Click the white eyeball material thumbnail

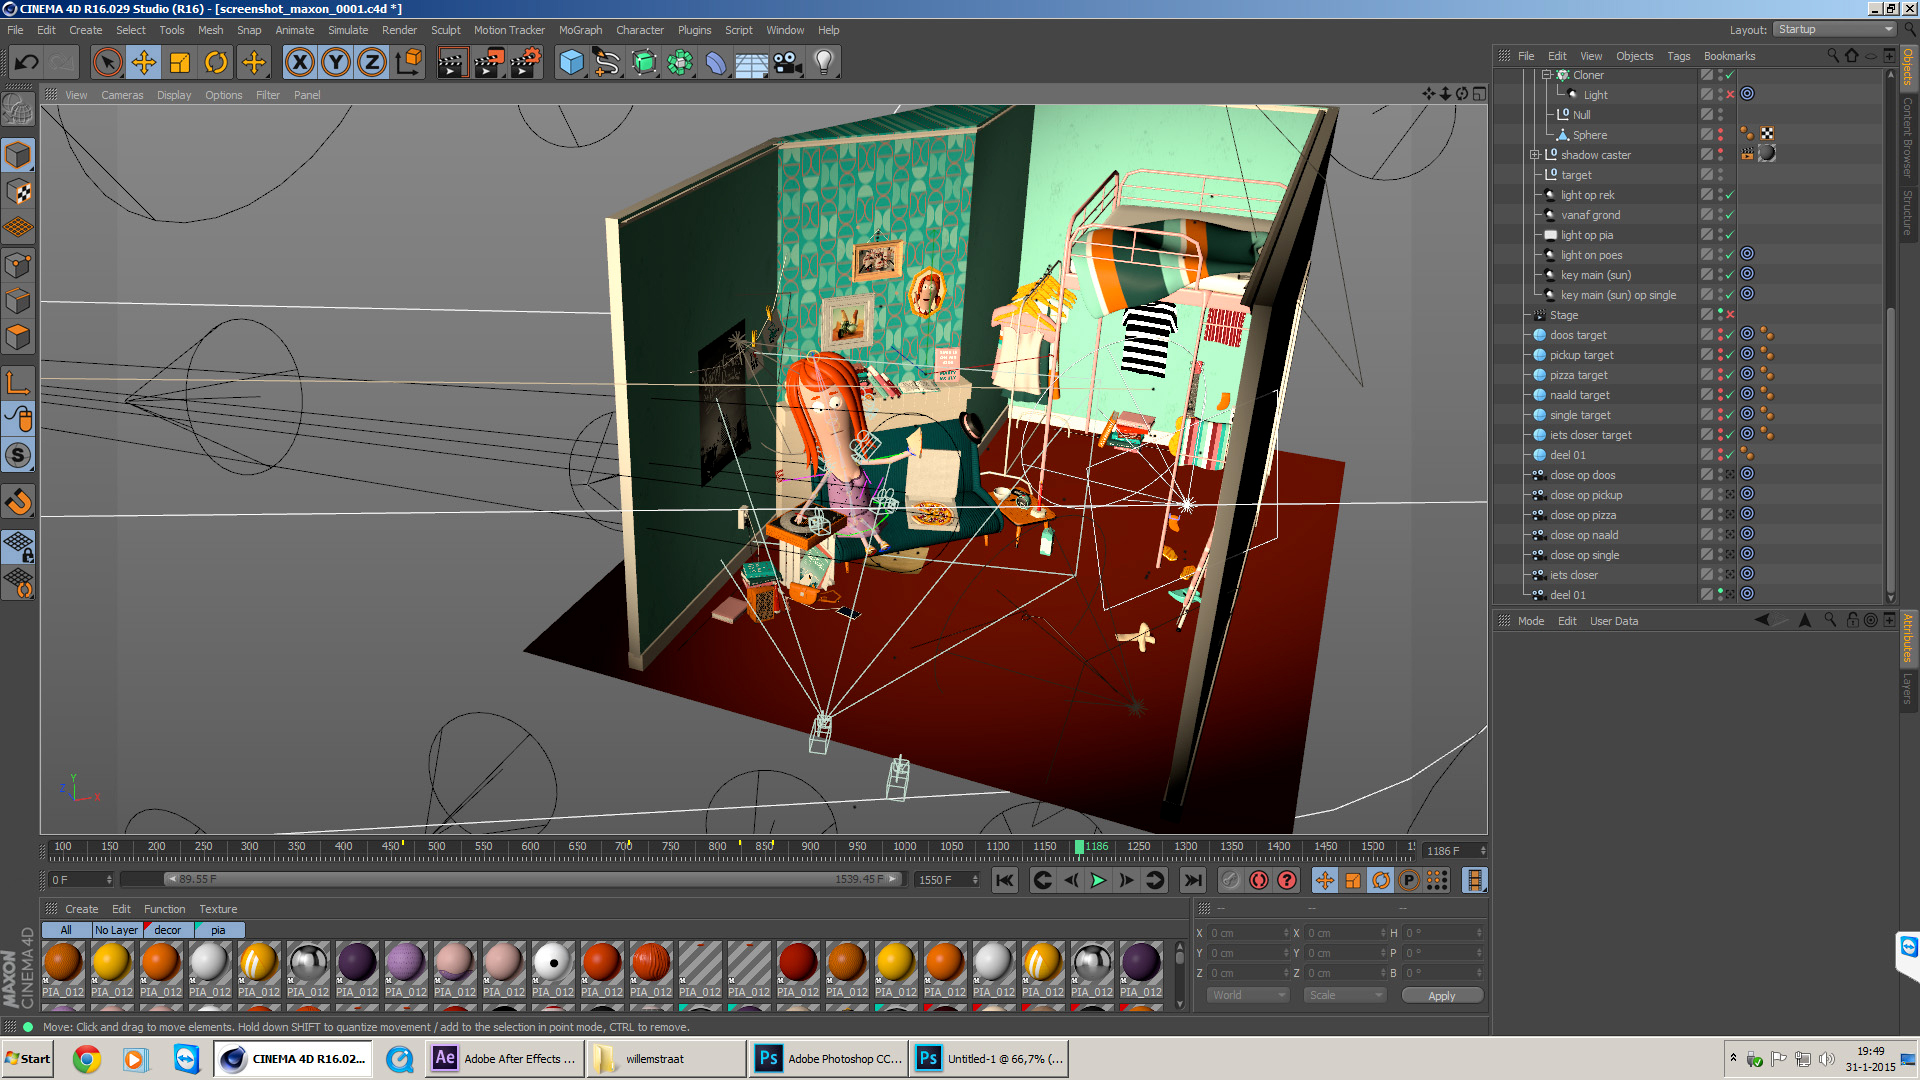click(x=552, y=963)
